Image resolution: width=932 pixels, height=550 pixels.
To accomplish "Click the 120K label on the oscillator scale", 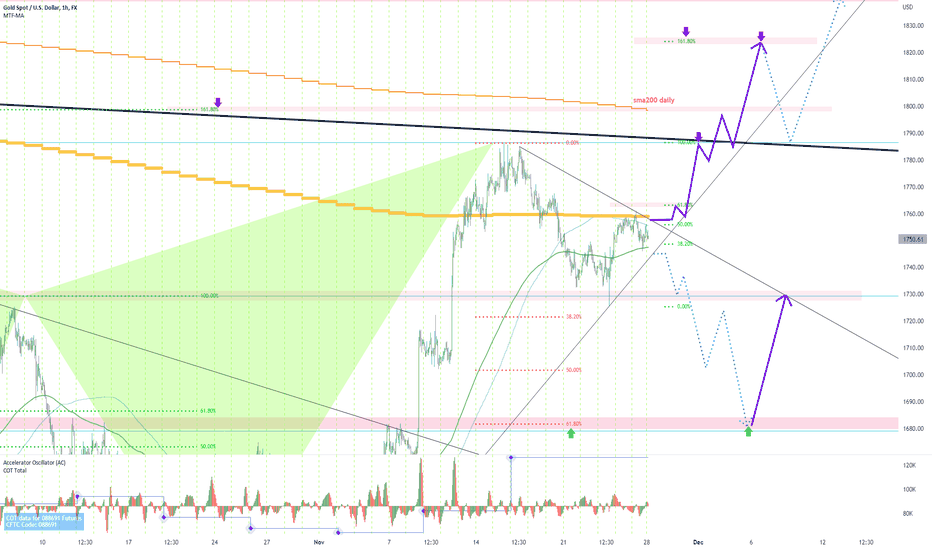I will [909, 466].
